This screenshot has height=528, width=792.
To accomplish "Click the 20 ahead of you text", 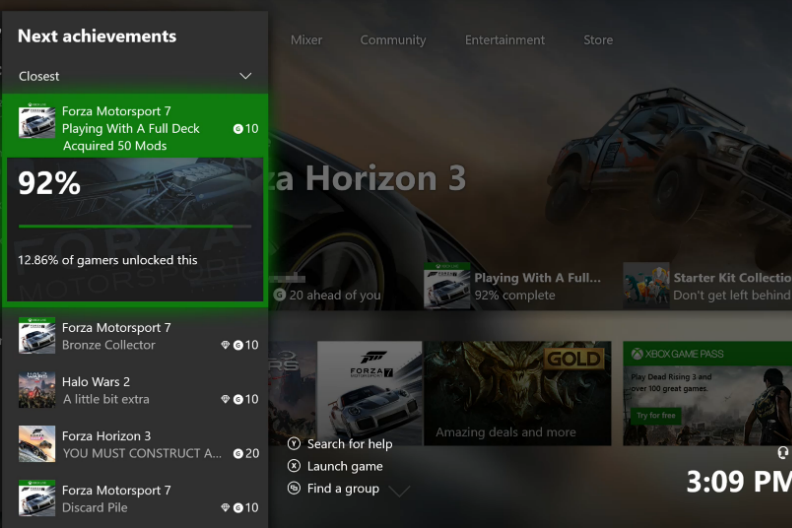I will [334, 295].
